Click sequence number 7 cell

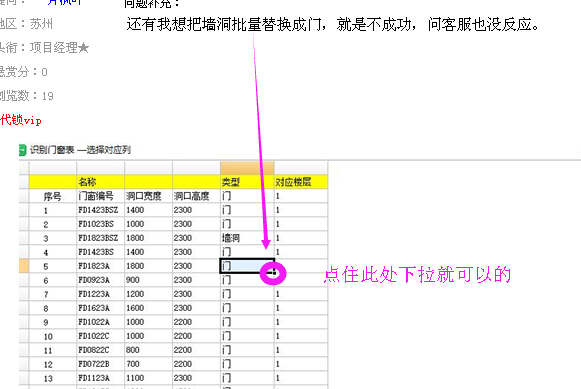(53, 294)
